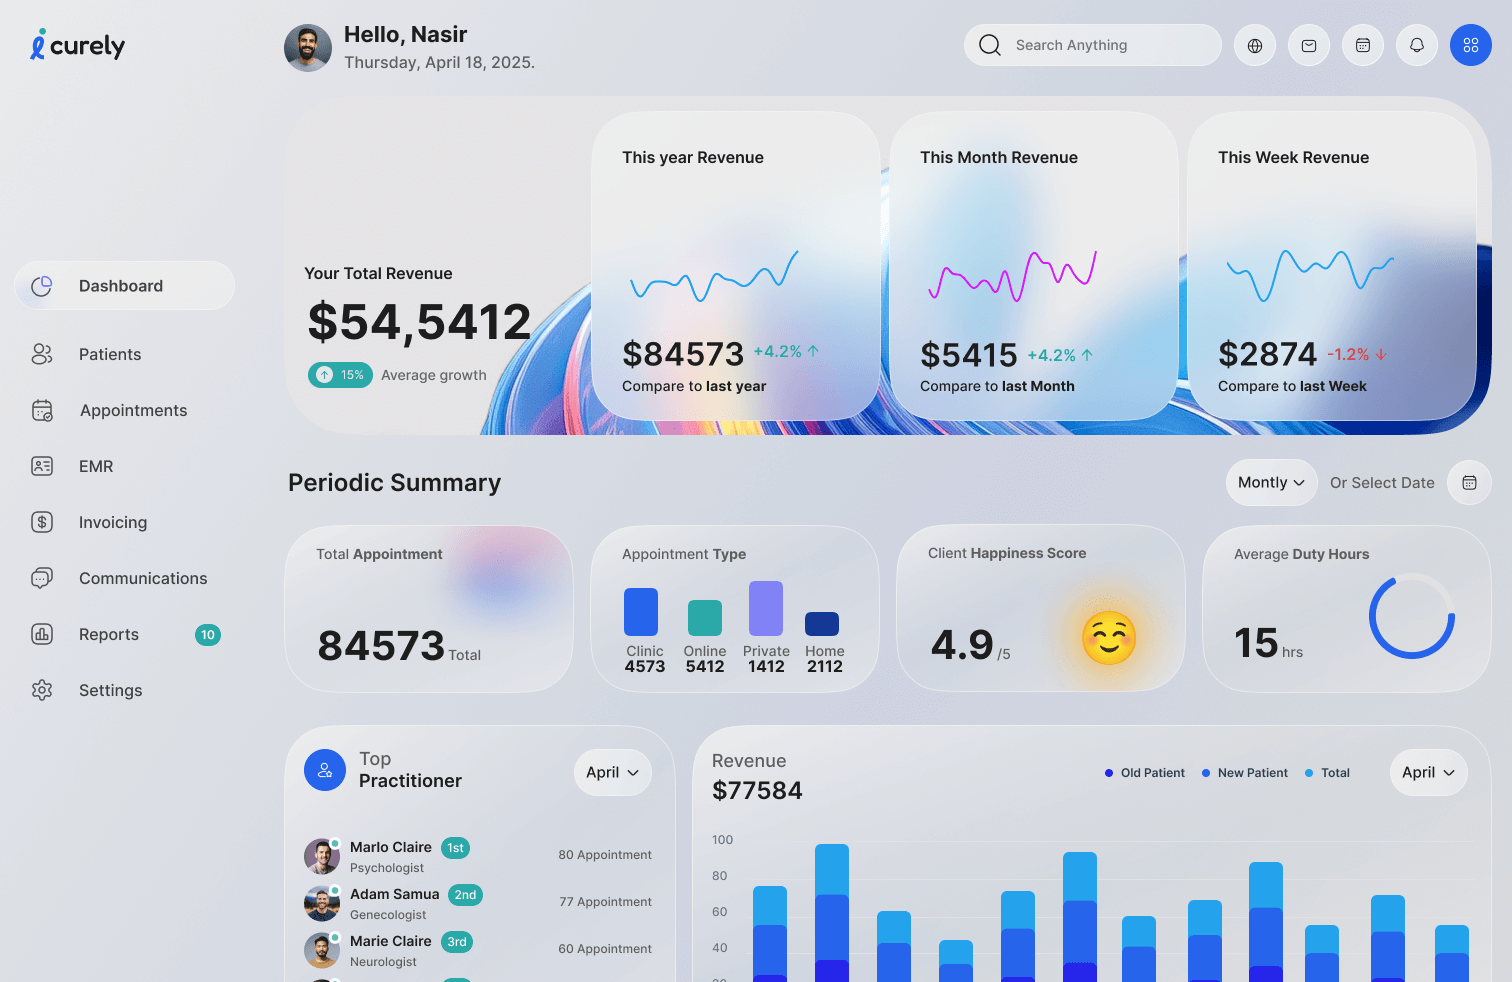Open the blue apps grid icon
Image resolution: width=1512 pixels, height=982 pixels.
click(x=1470, y=46)
